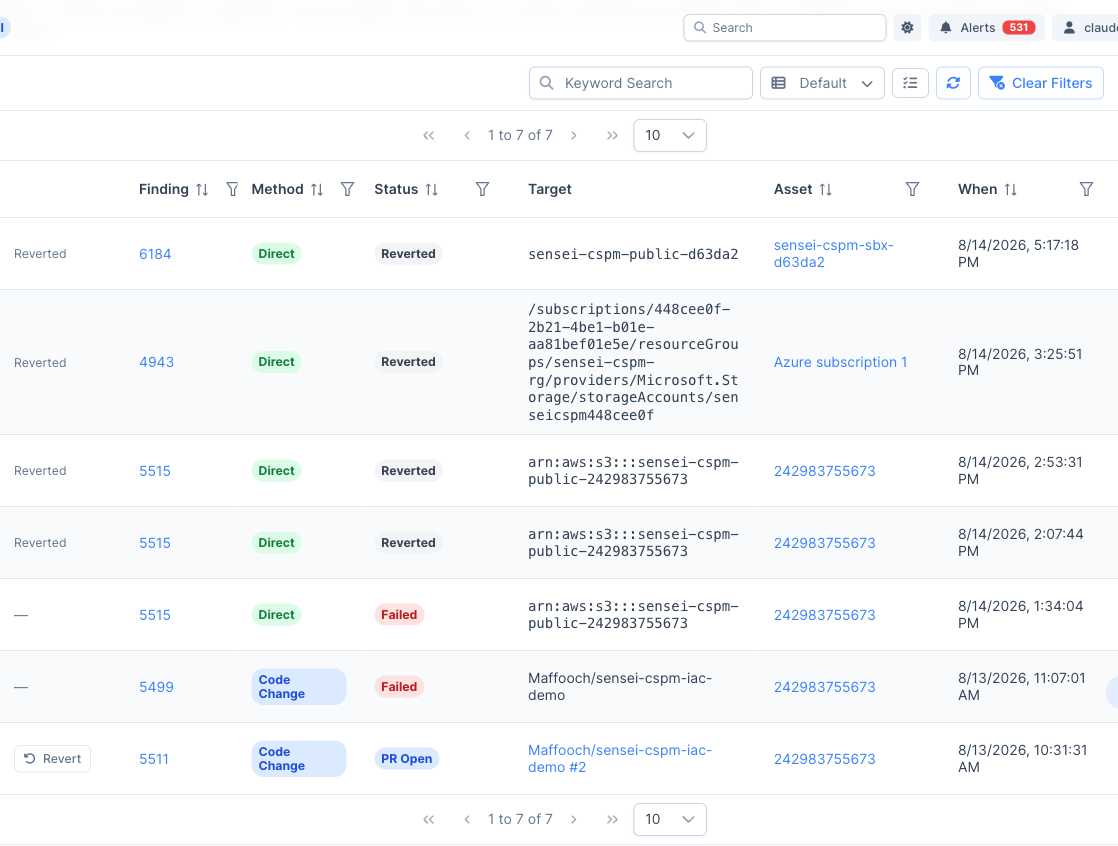Screen dimensions: 1118x846
Task: Clear all applied filters
Action: (x=1040, y=83)
